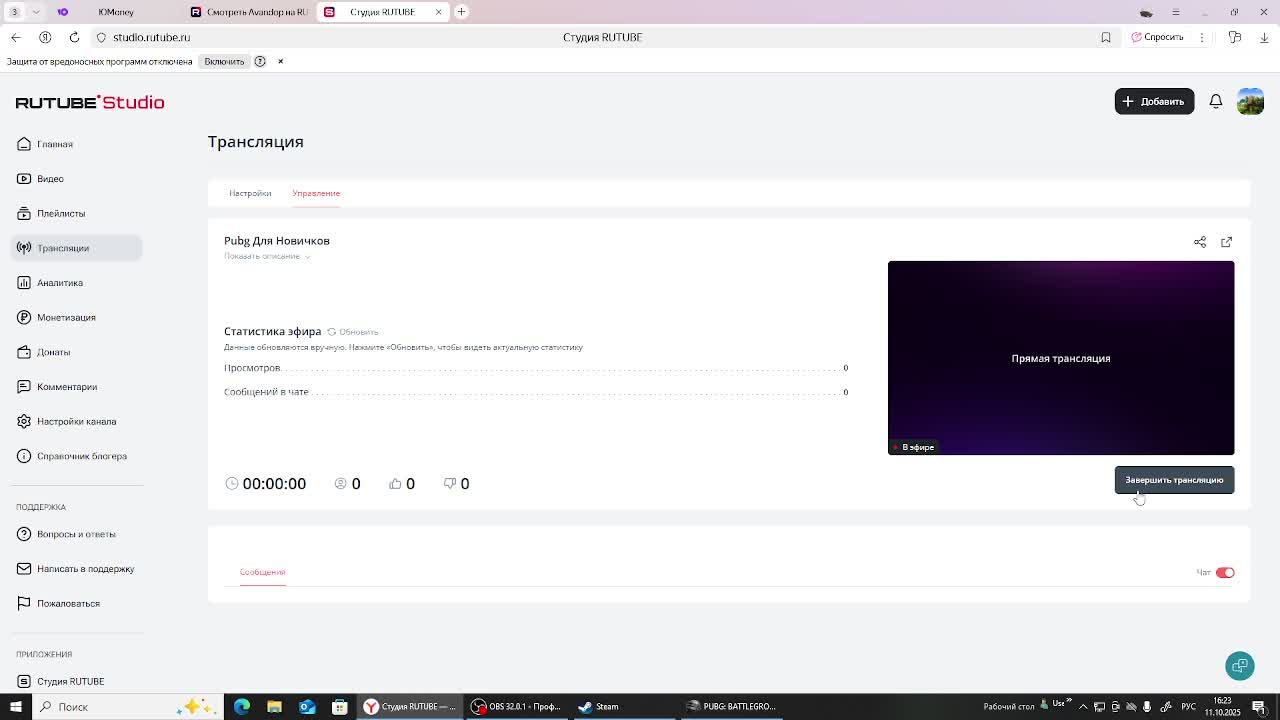This screenshot has height=720, width=1280.
Task: Open the support chat floating button
Action: click(1240, 666)
